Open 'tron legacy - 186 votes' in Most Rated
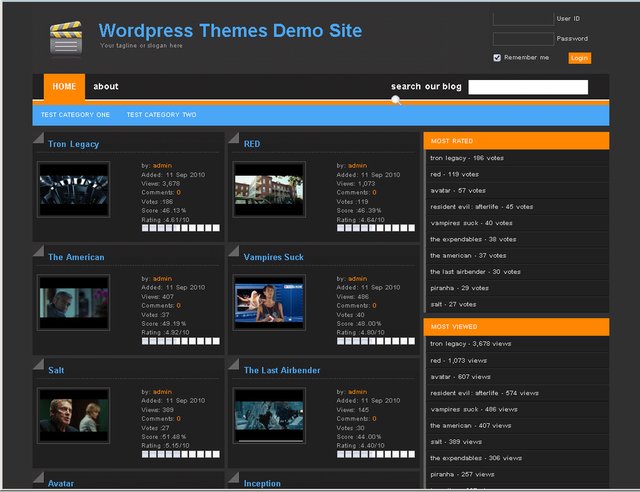 467,158
